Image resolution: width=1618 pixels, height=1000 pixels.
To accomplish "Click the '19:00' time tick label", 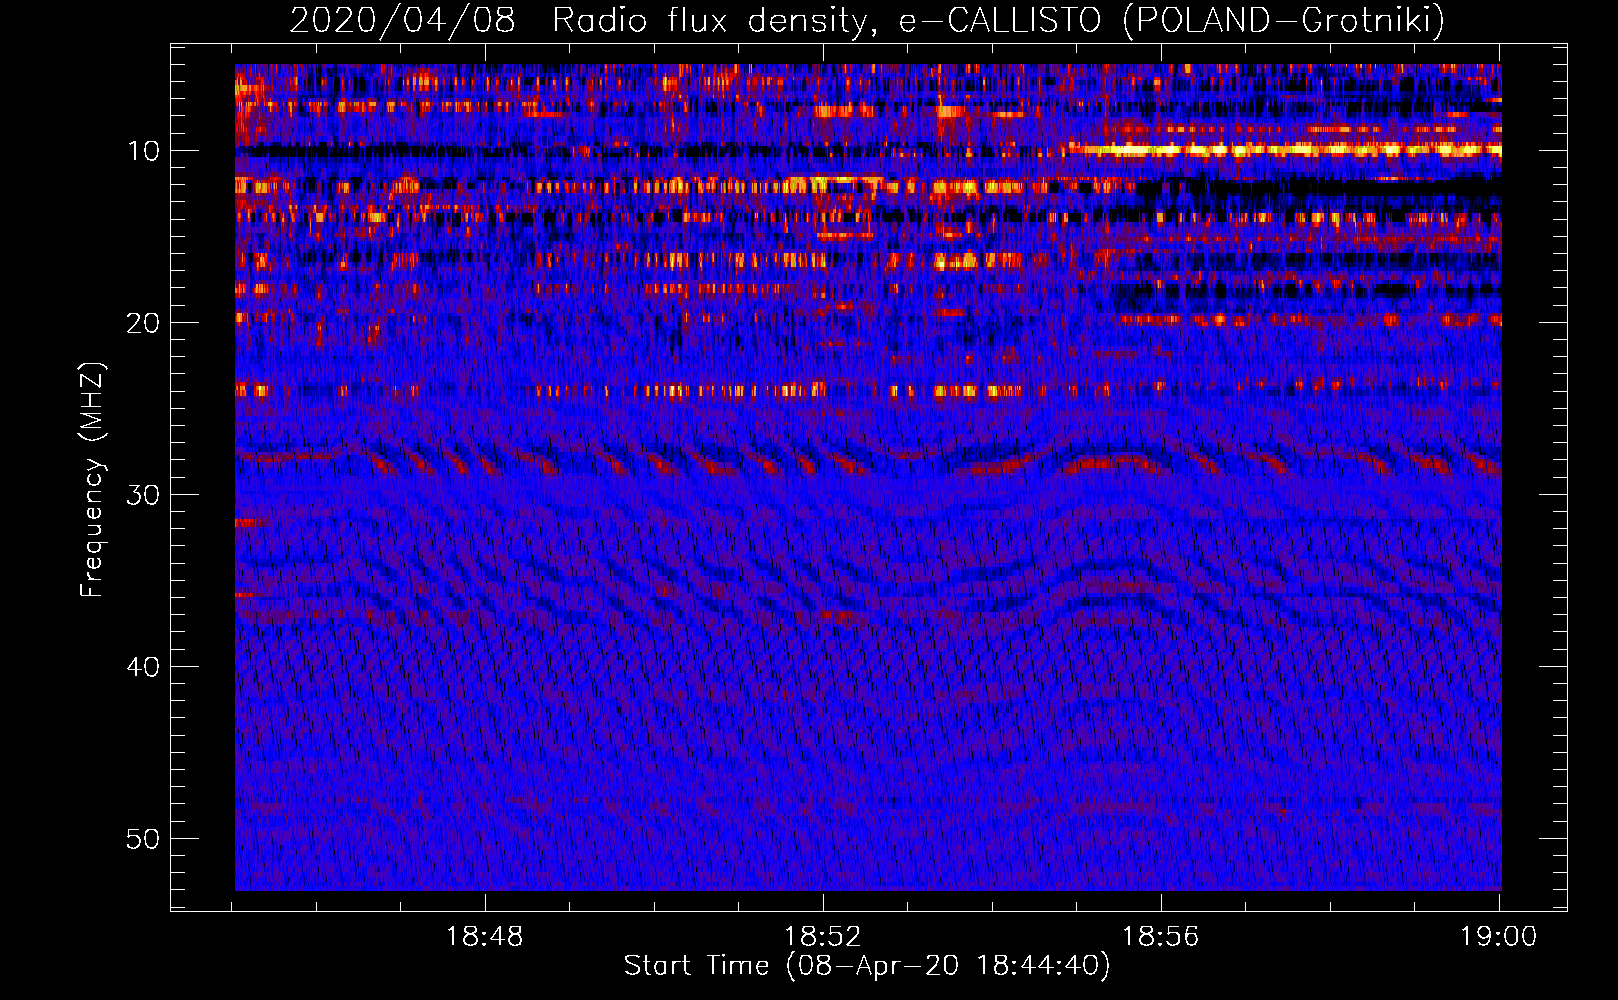I will point(1498,936).
